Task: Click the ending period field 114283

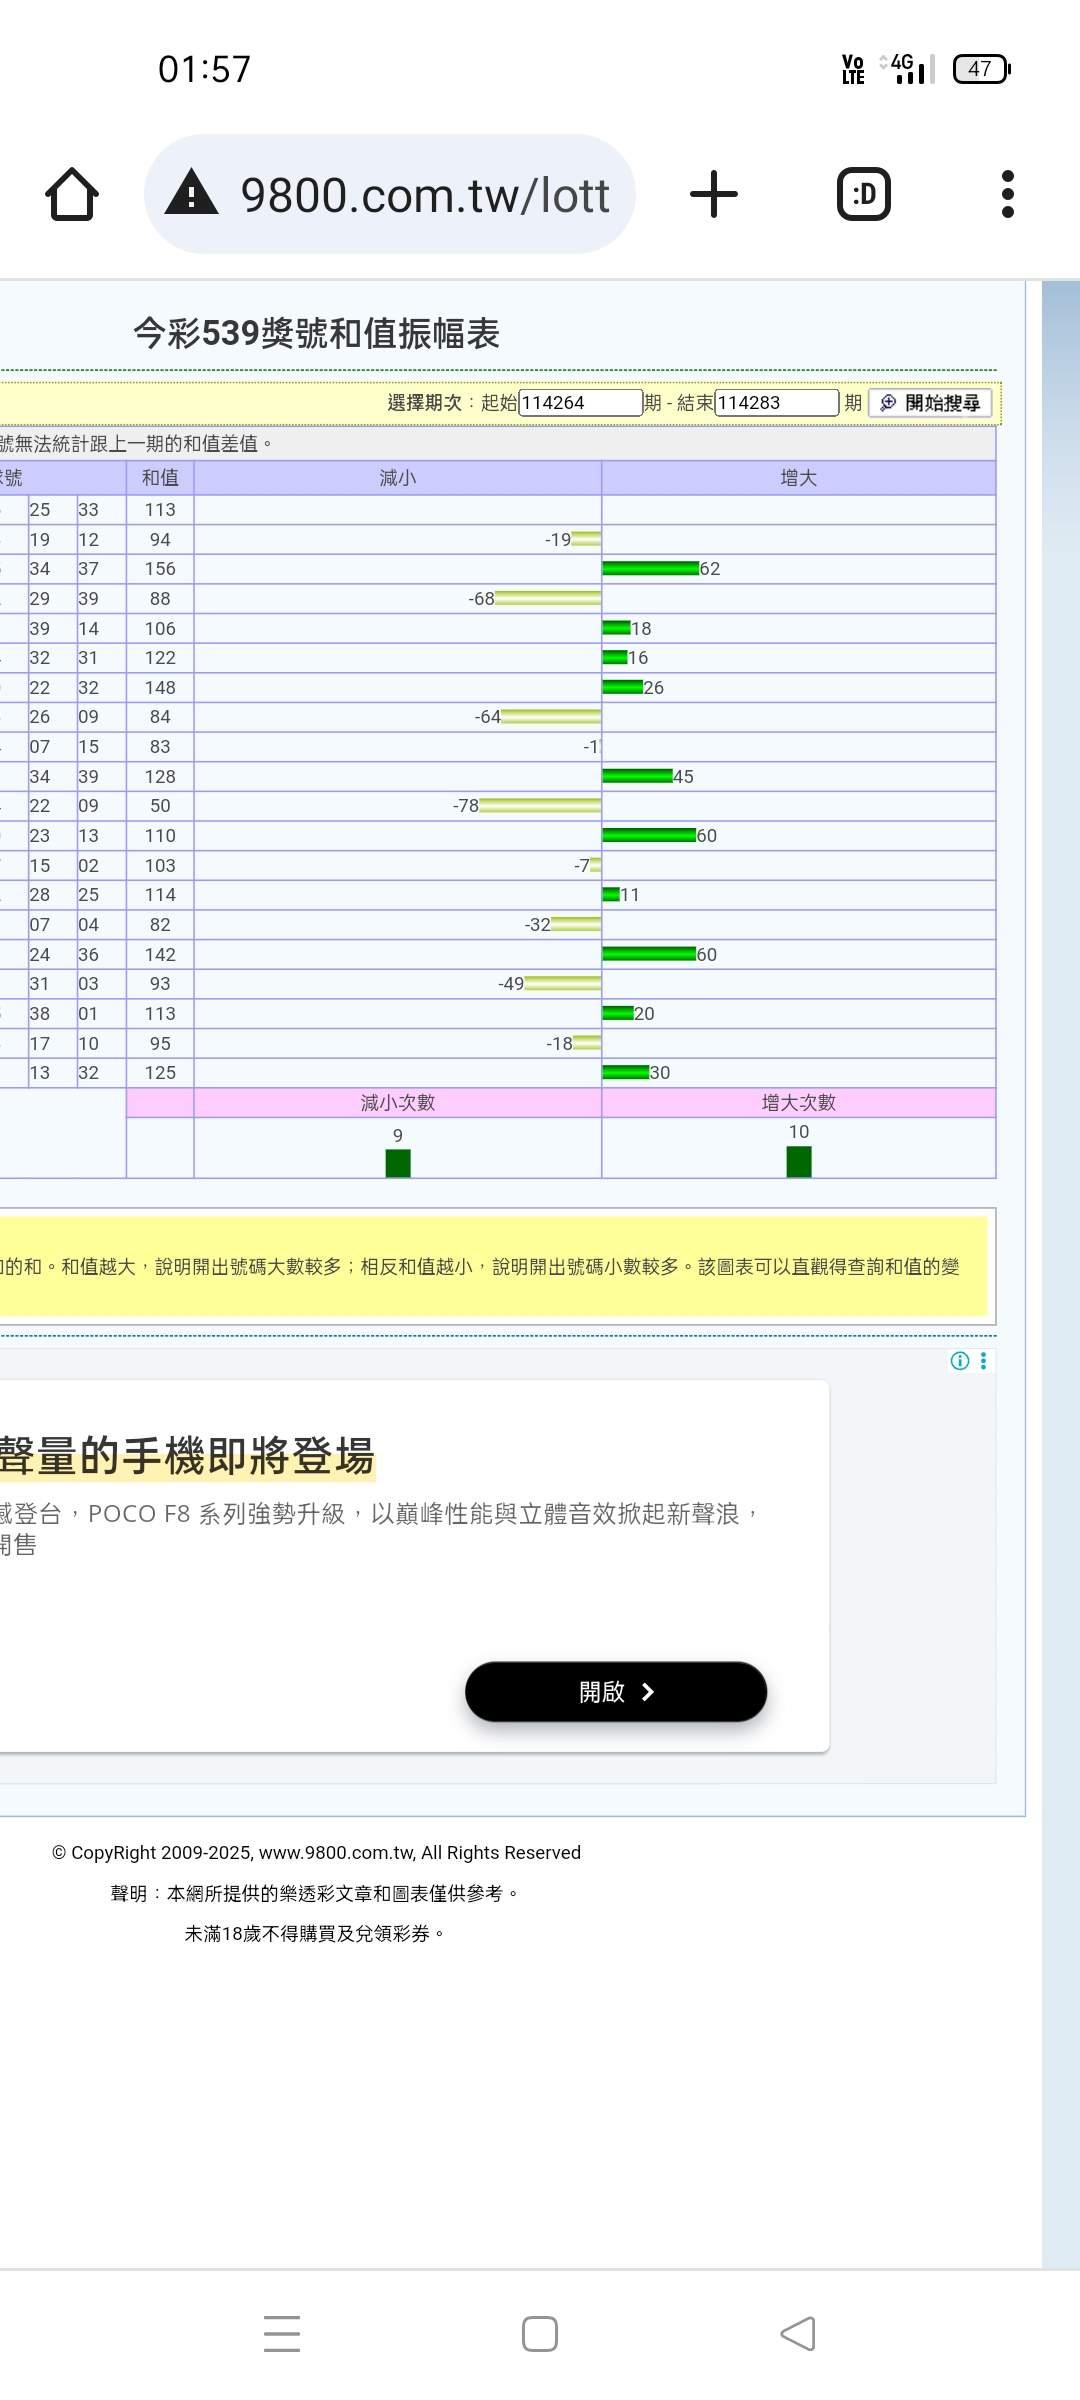Action: pos(776,403)
